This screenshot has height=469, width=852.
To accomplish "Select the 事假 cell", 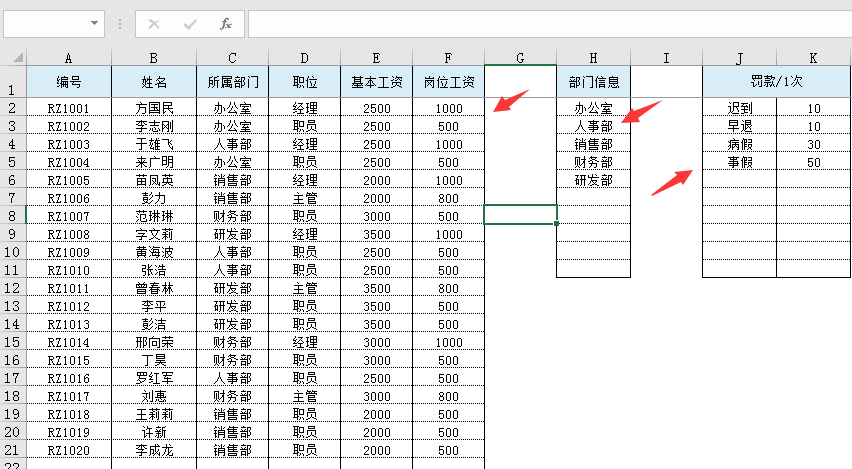I will coord(740,162).
